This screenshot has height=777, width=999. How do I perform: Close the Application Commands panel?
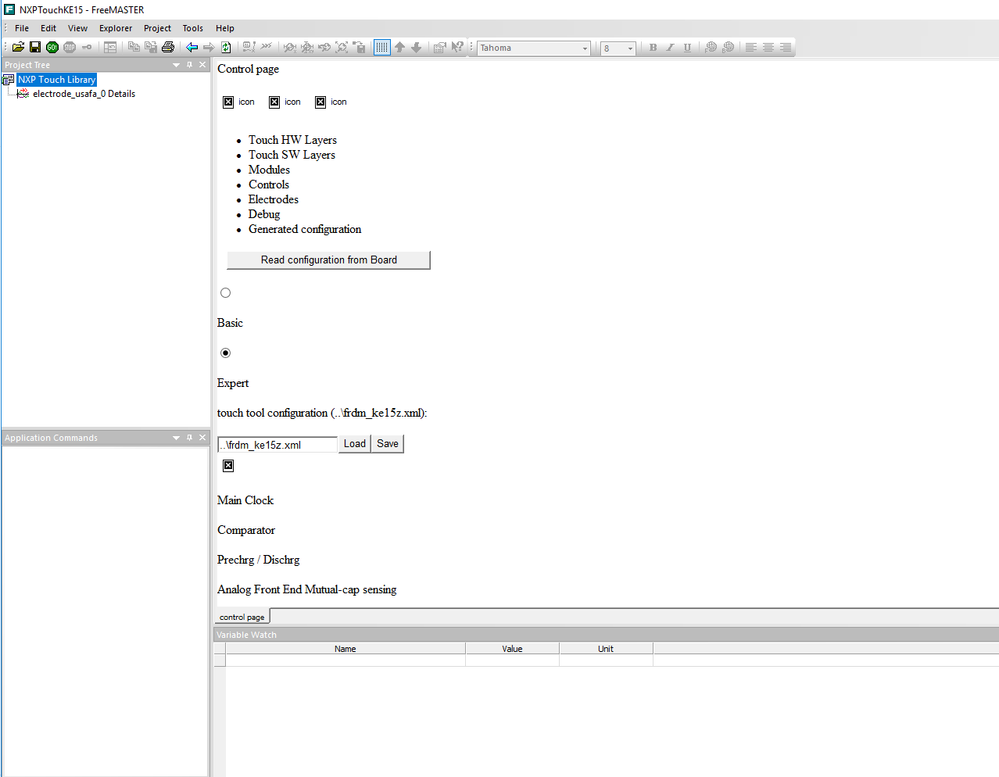pos(203,438)
